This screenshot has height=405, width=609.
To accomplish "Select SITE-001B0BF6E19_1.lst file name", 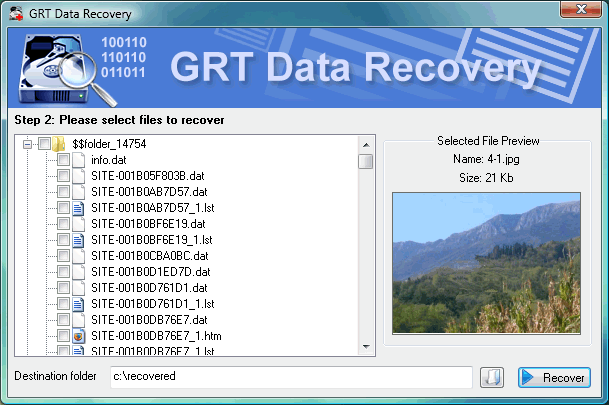I will click(151, 240).
